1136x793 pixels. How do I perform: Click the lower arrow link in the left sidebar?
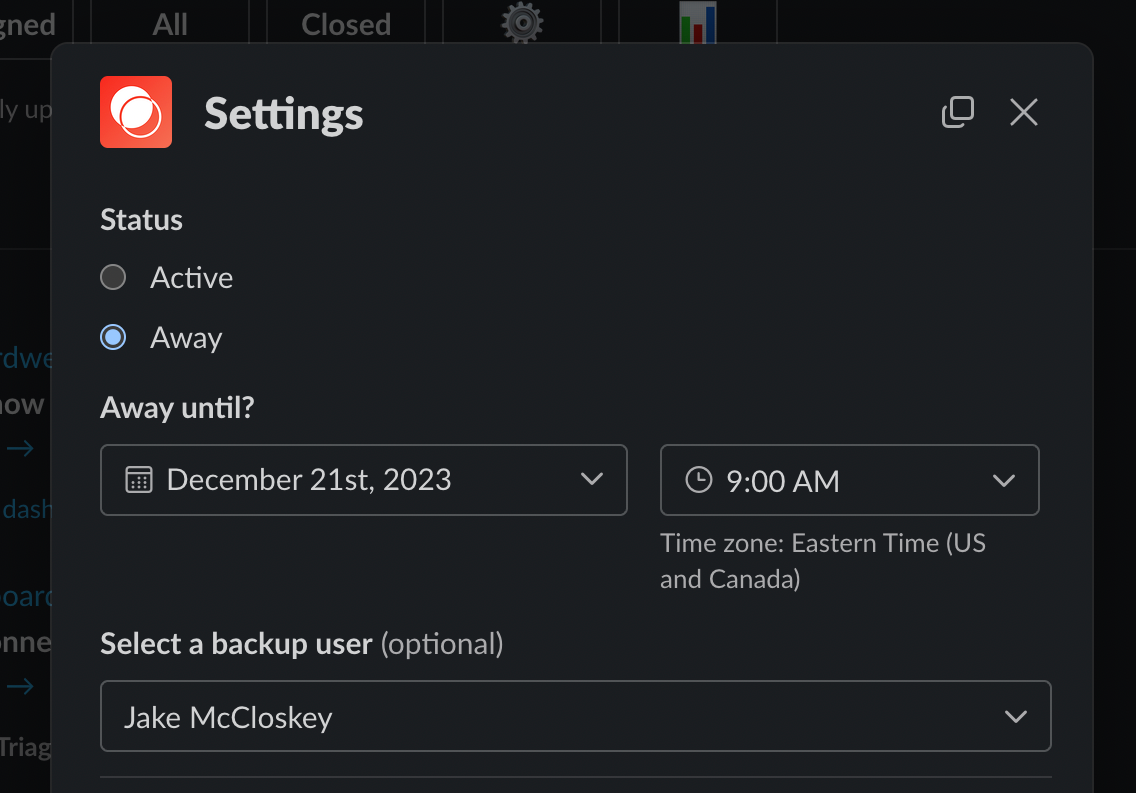[x=20, y=687]
